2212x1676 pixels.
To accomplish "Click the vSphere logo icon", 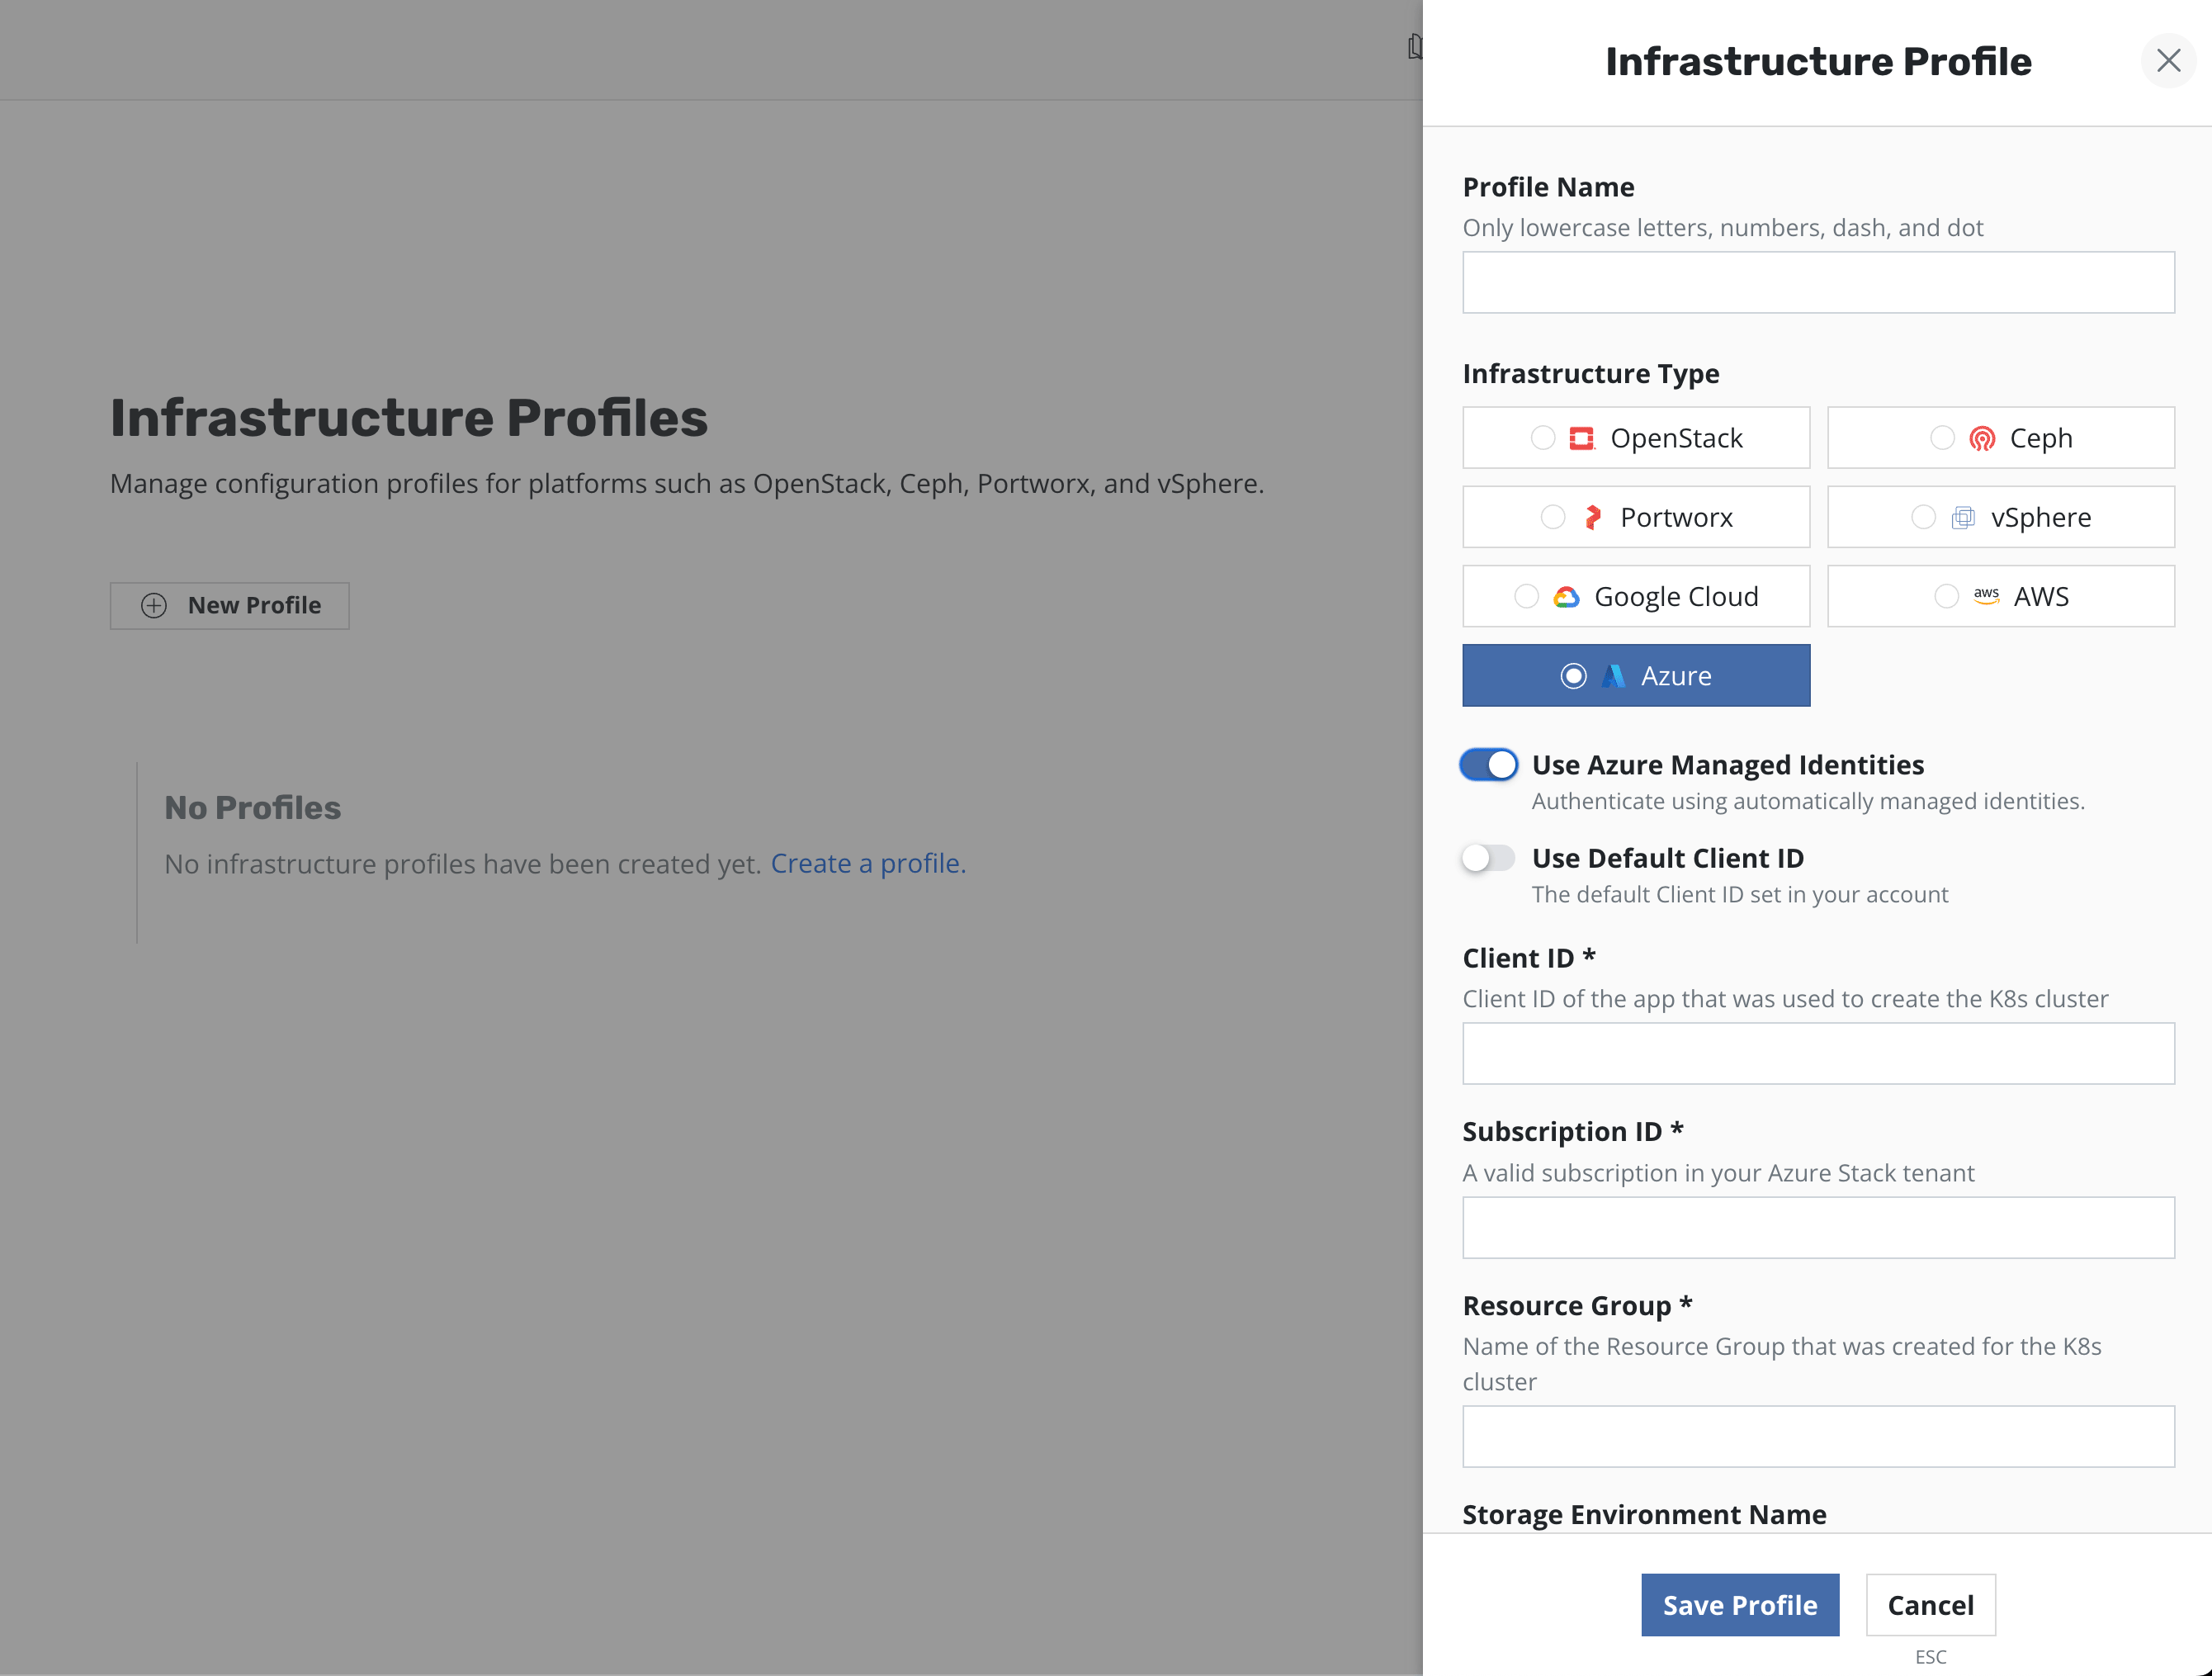I will pos(1963,517).
